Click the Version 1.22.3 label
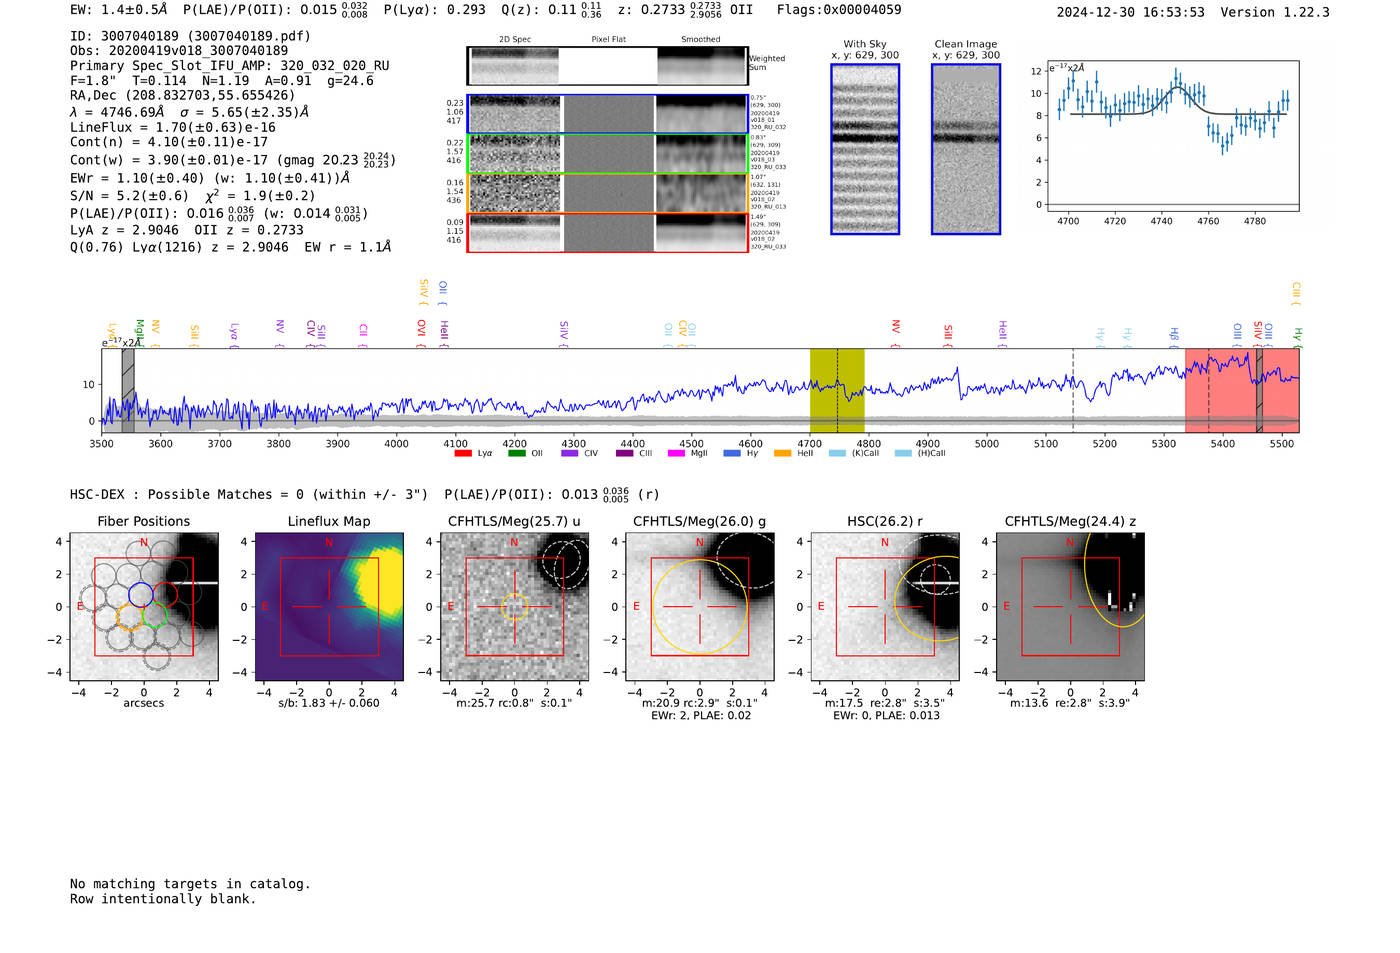Screen dimensions: 1400x953 coord(1275,13)
